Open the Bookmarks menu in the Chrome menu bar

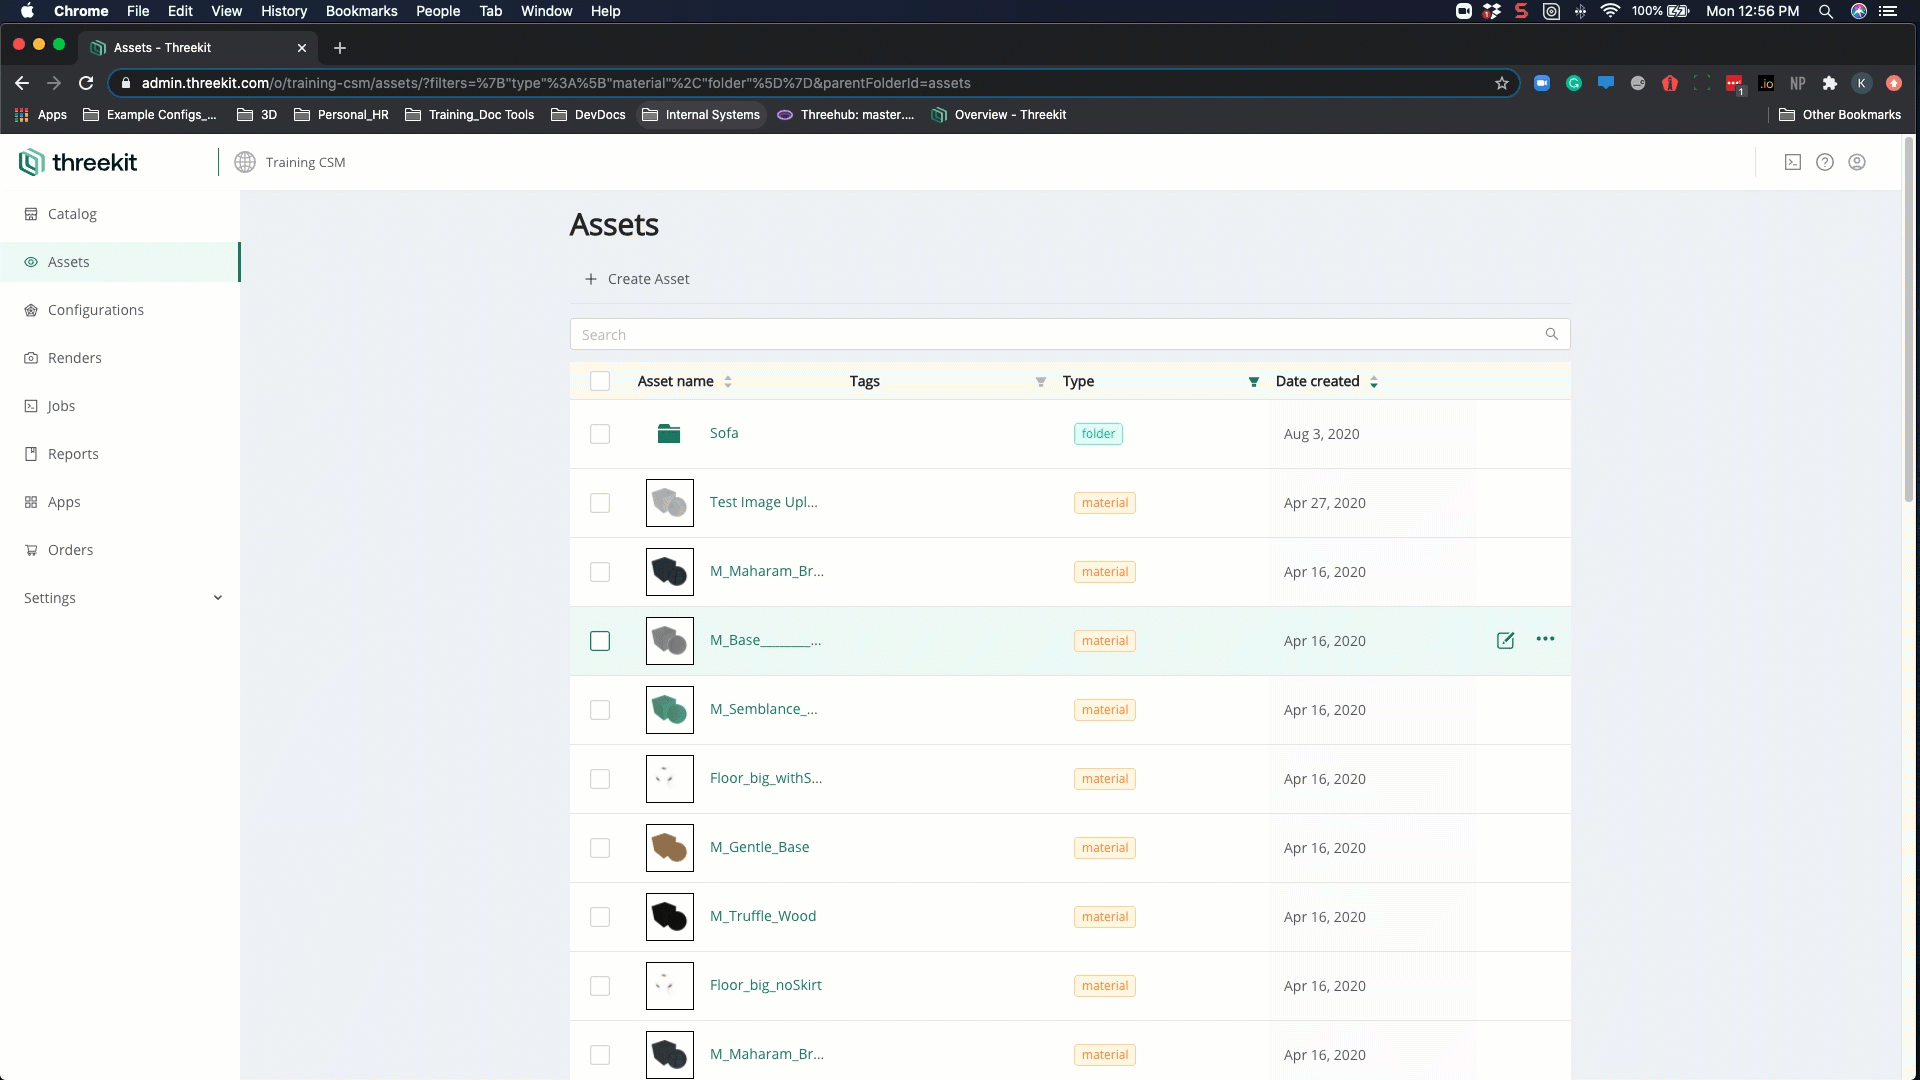[361, 11]
